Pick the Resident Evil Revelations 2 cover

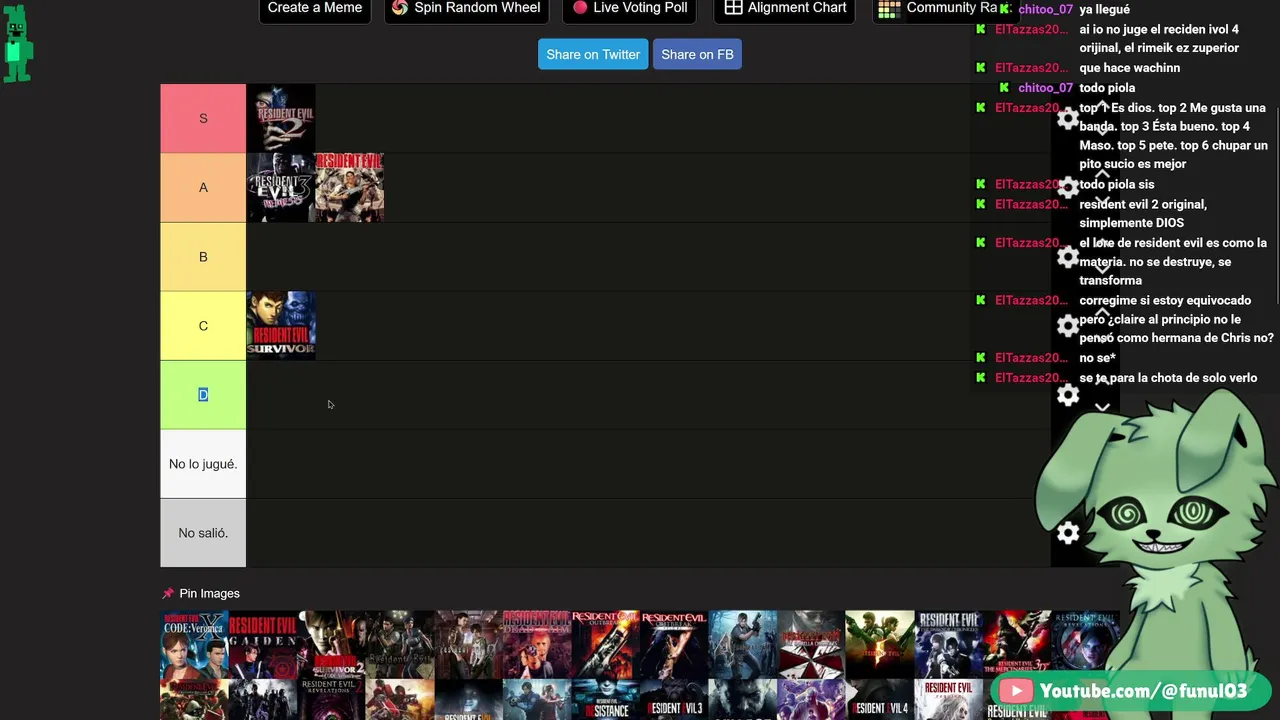click(x=332, y=700)
